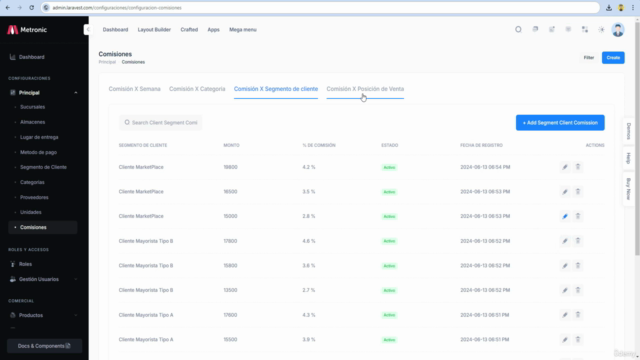Open the Help side tab

tap(629, 158)
